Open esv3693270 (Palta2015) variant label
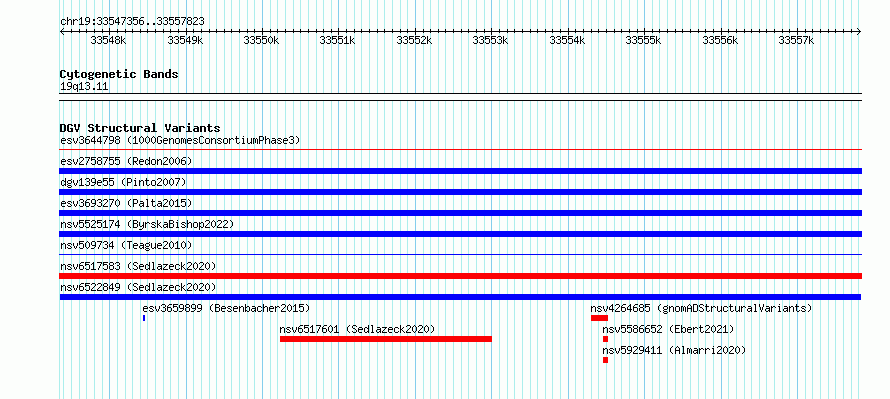 tap(126, 203)
